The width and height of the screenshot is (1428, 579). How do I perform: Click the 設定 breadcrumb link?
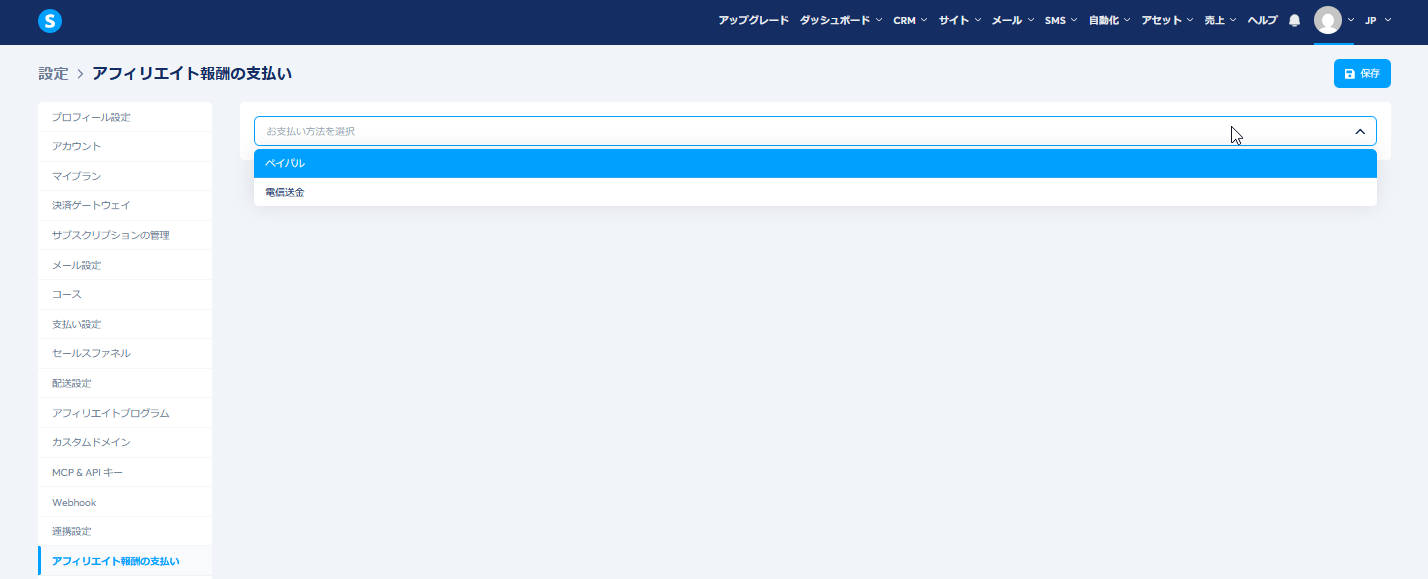click(53, 74)
